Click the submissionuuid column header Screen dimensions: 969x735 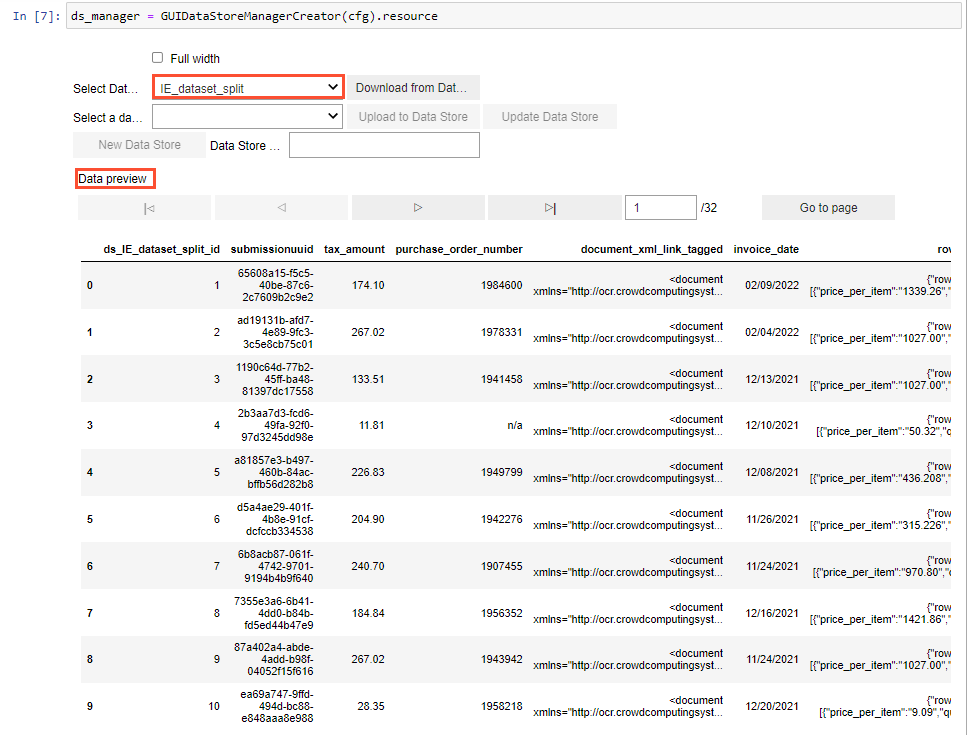coord(272,249)
